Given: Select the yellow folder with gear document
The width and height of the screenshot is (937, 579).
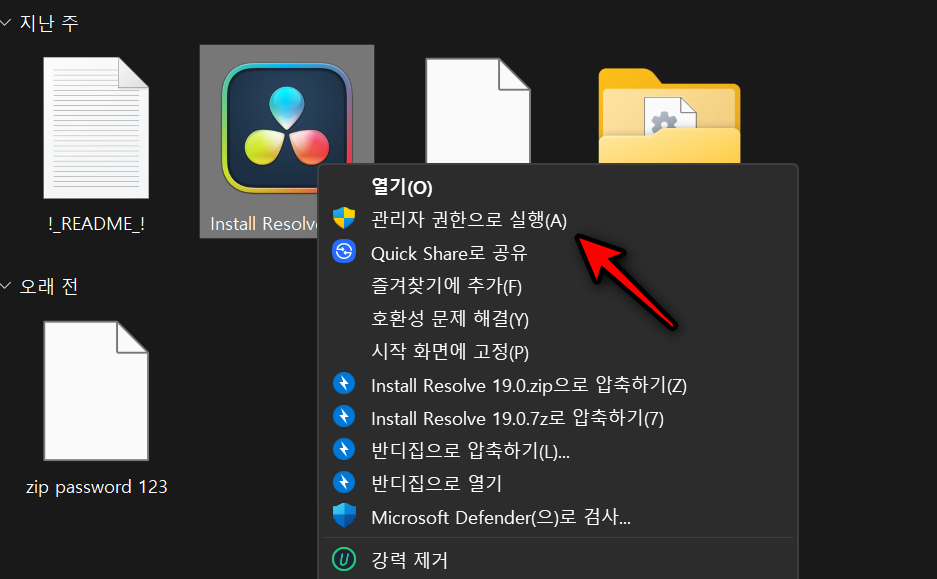Looking at the screenshot, I should [669, 115].
